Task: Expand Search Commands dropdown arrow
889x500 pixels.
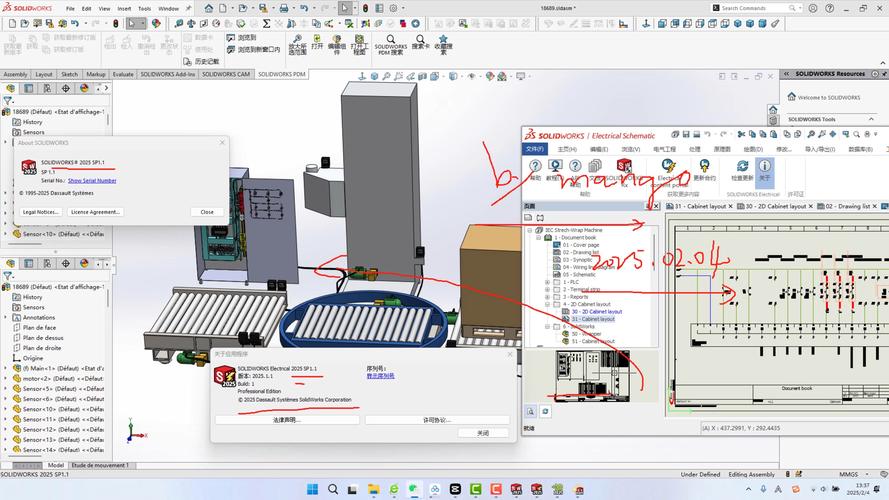Action: 800,9
